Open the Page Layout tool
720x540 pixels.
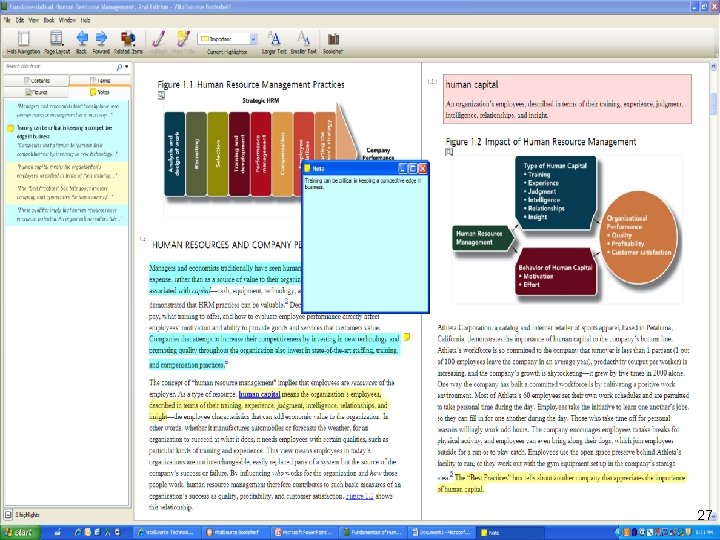[56, 39]
